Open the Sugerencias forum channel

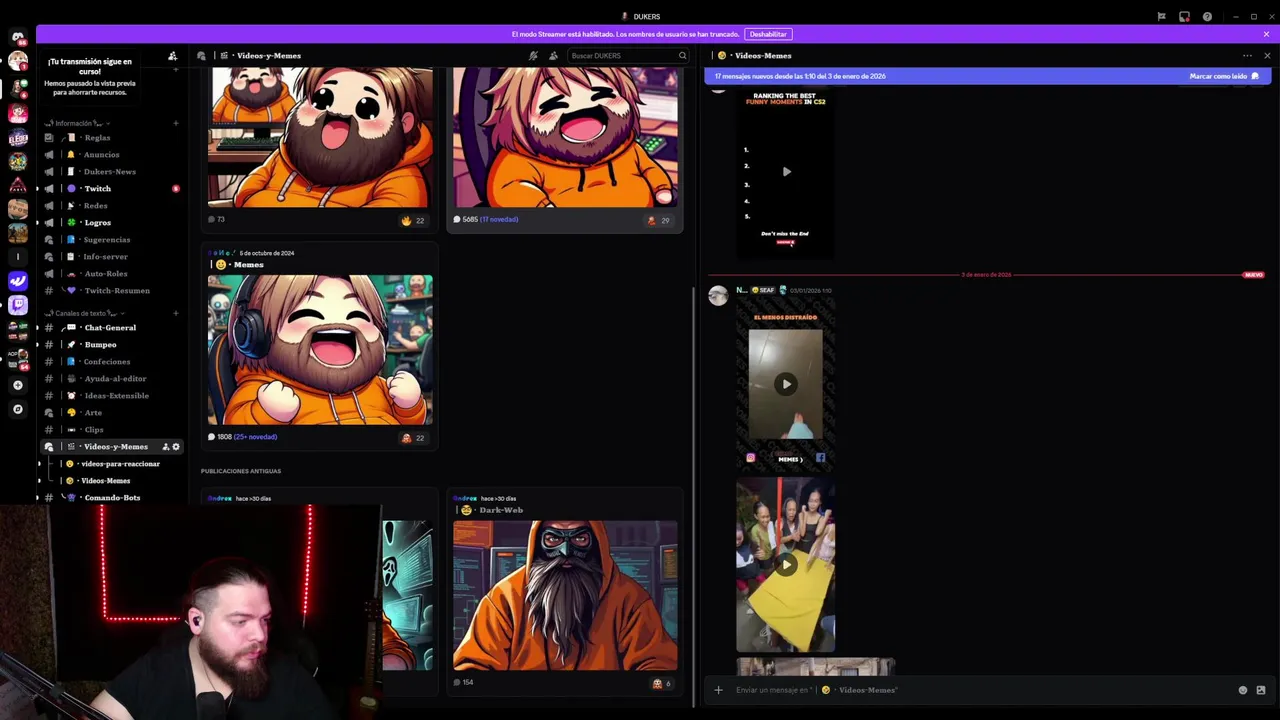pos(112,240)
